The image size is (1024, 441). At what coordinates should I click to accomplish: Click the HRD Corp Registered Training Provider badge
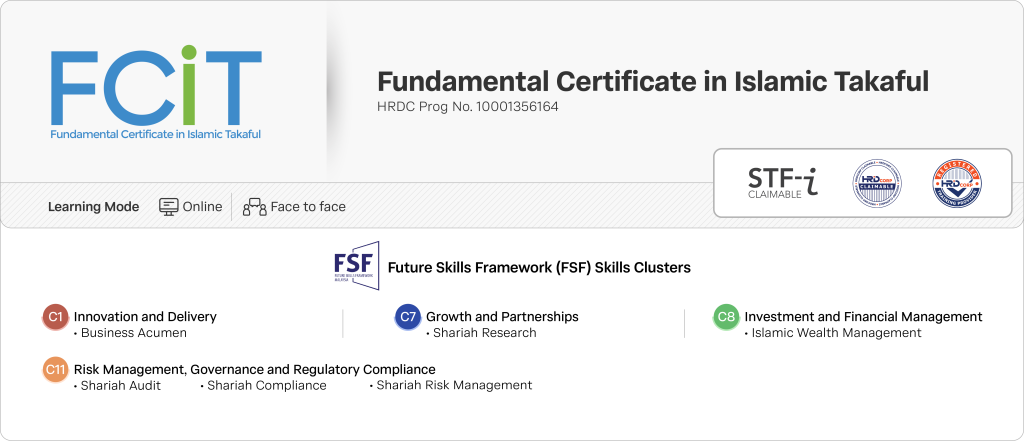(956, 184)
